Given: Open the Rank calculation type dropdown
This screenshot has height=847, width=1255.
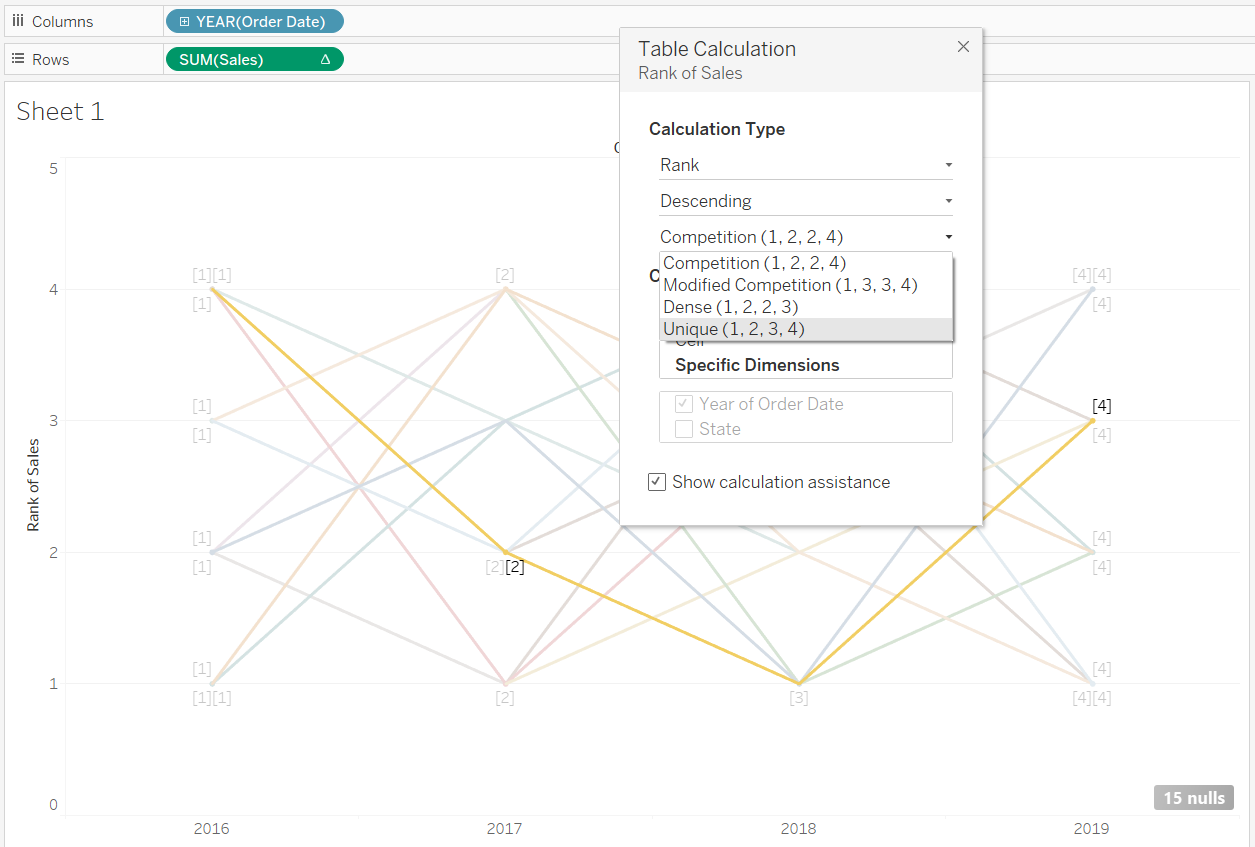Looking at the screenshot, I should tap(806, 165).
